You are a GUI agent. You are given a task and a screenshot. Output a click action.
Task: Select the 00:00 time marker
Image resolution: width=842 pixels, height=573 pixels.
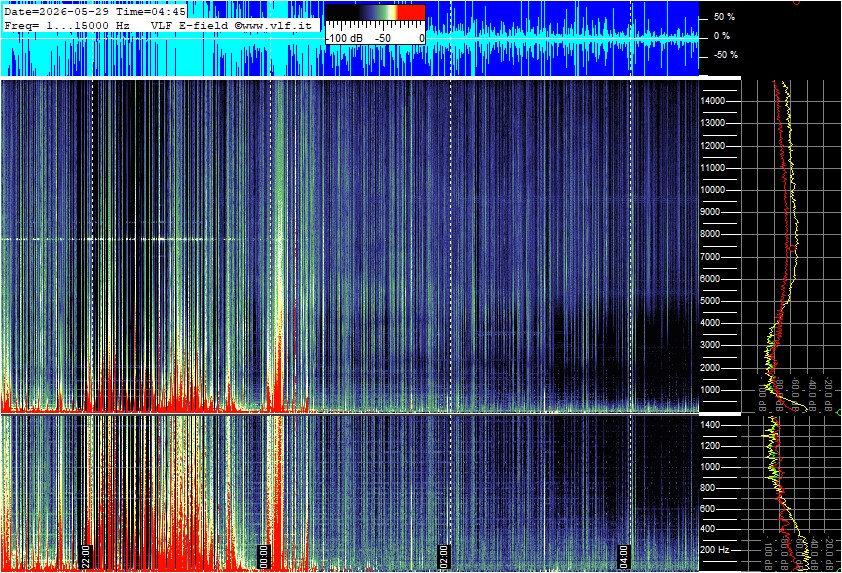coord(263,556)
